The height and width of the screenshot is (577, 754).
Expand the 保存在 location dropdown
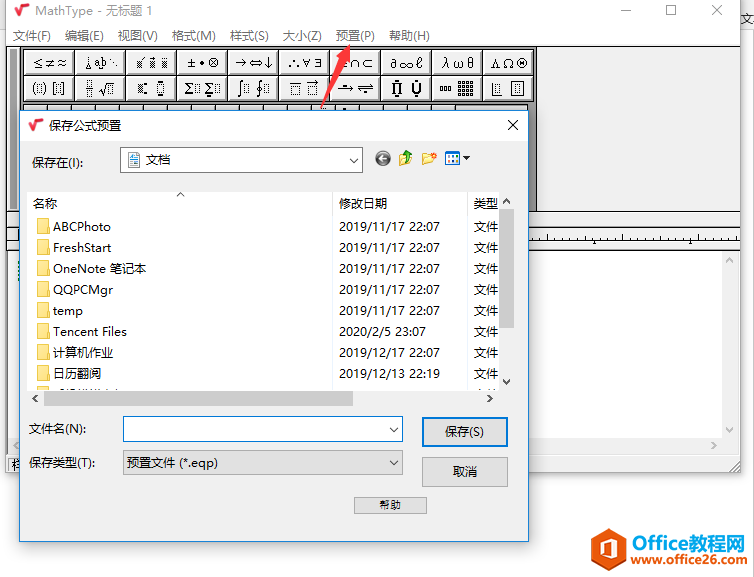(x=353, y=160)
